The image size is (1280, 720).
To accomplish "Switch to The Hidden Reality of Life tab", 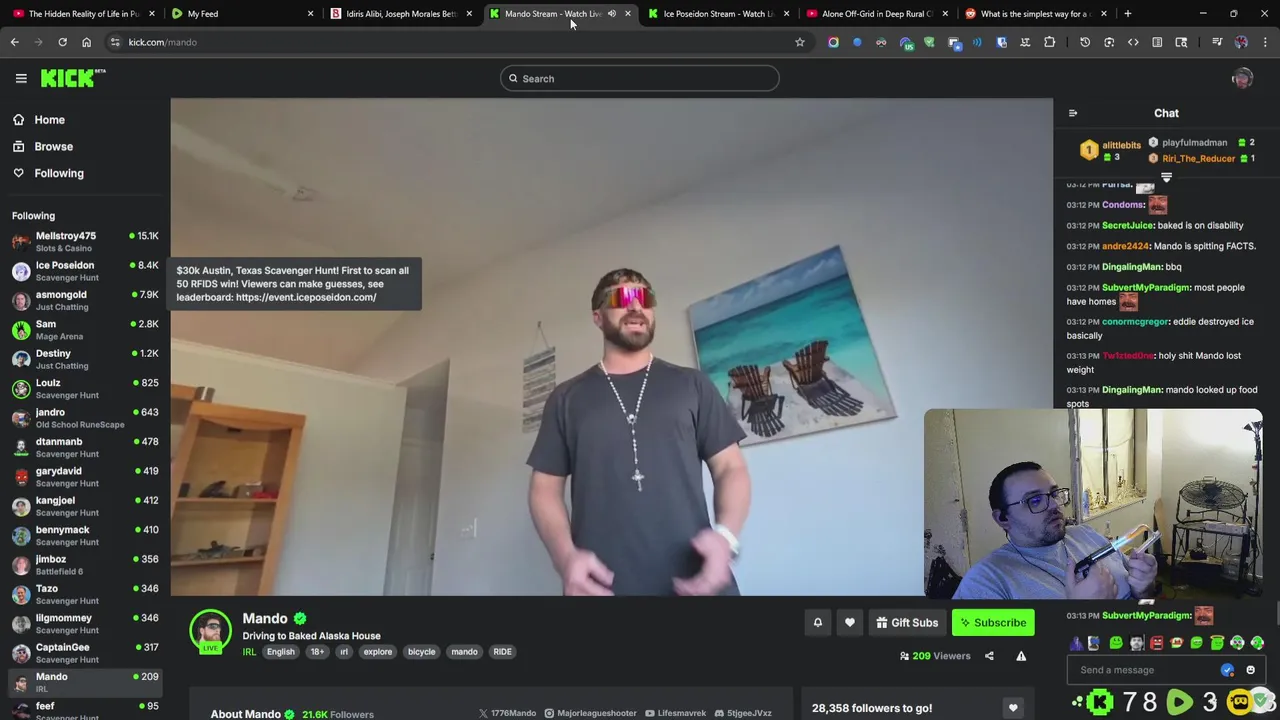I will coord(82,14).
